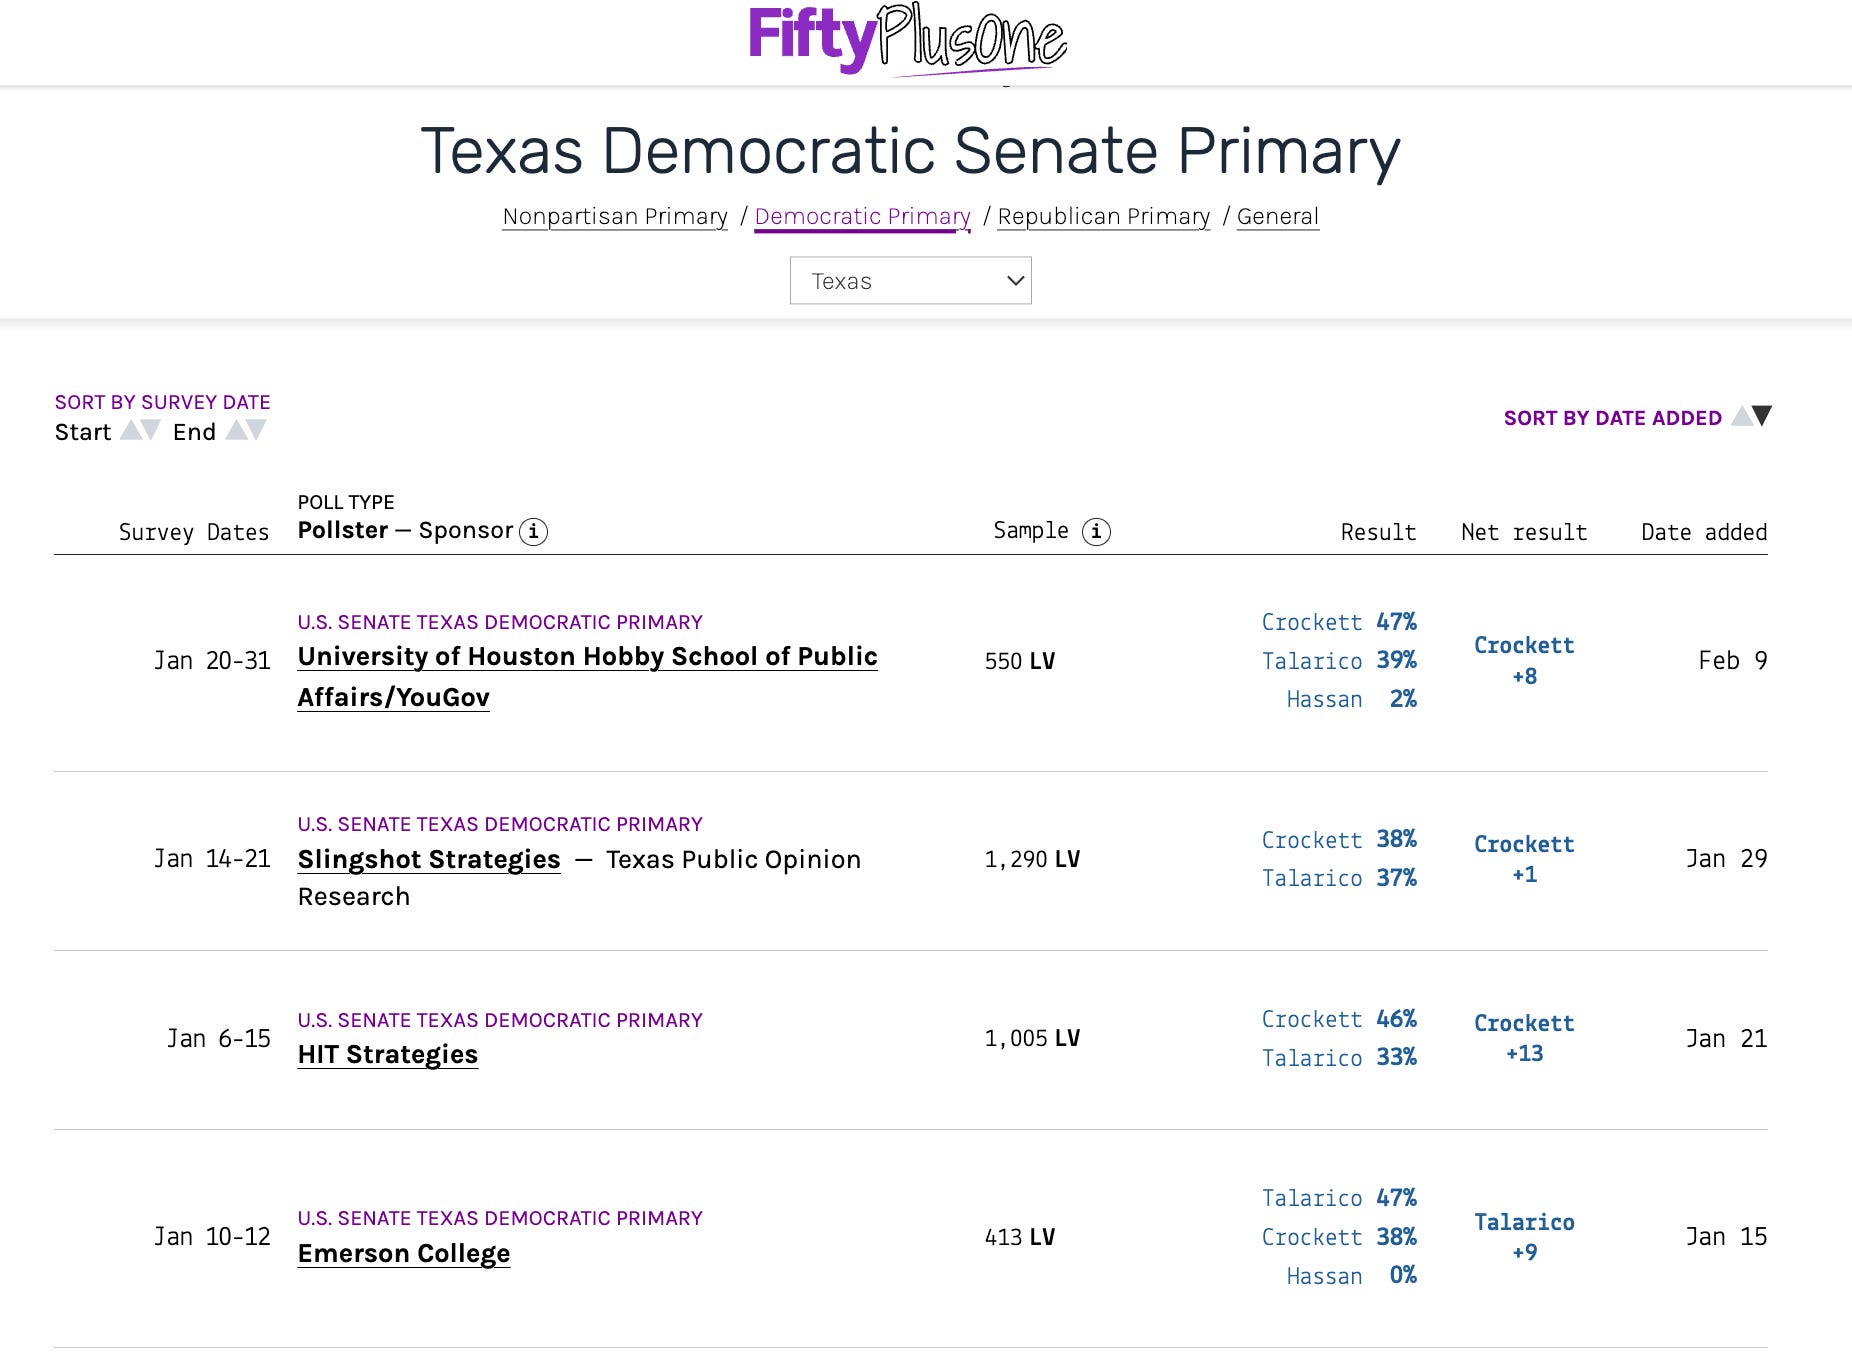The image size is (1852, 1362).
Task: Click the Talarico 33% result
Action: (1339, 1057)
